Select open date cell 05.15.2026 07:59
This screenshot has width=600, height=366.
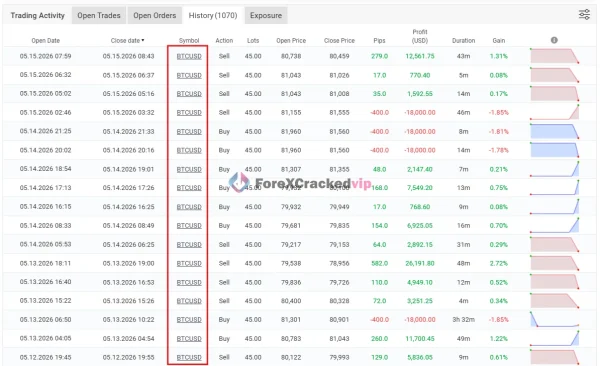point(46,56)
